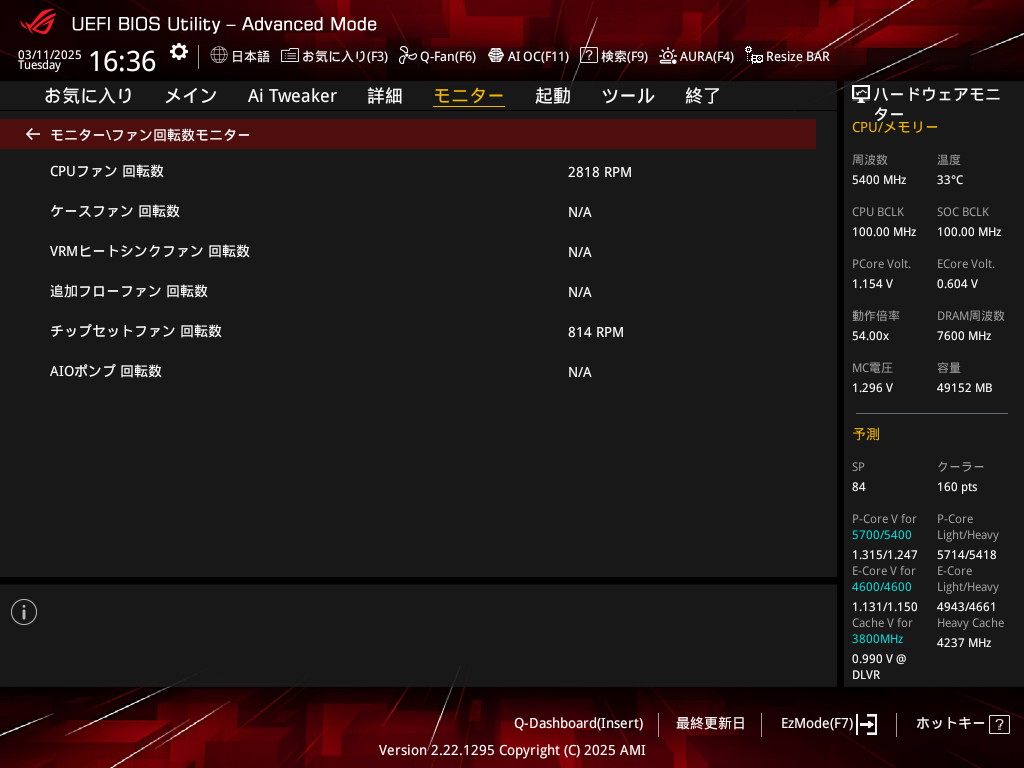
Task: Click the 160 pts cooler score
Action: 957,487
